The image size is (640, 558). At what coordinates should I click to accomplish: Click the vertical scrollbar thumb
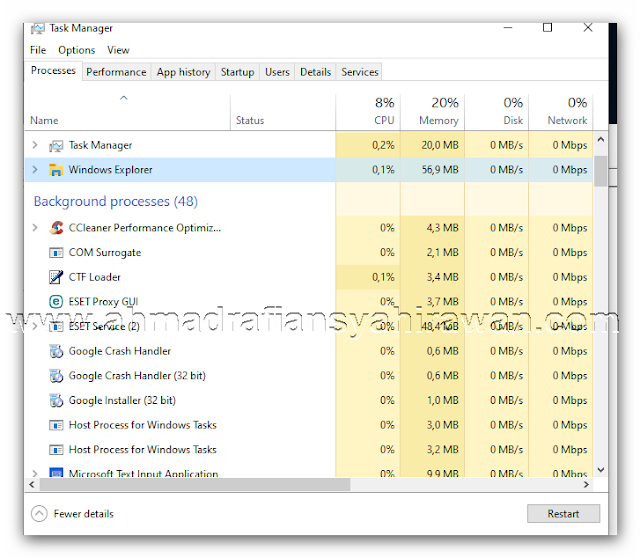point(600,171)
